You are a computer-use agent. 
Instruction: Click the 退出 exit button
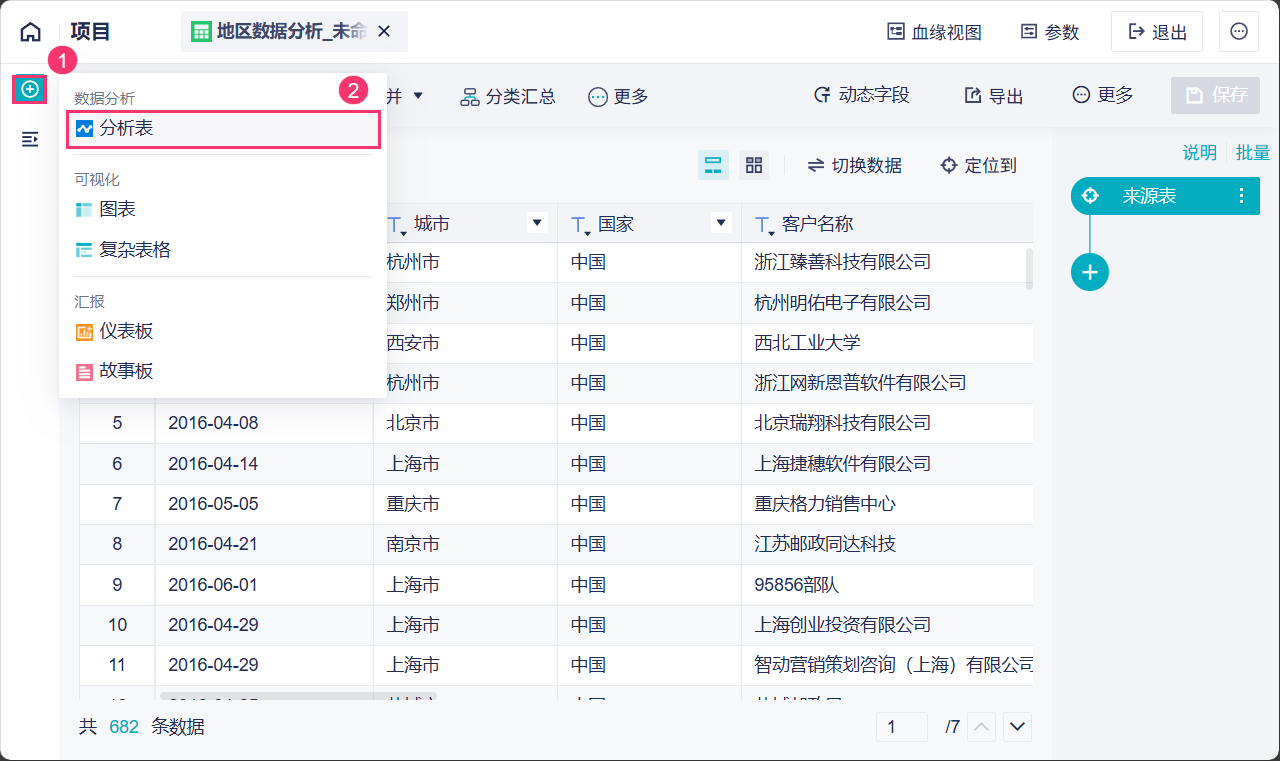(x=1158, y=32)
